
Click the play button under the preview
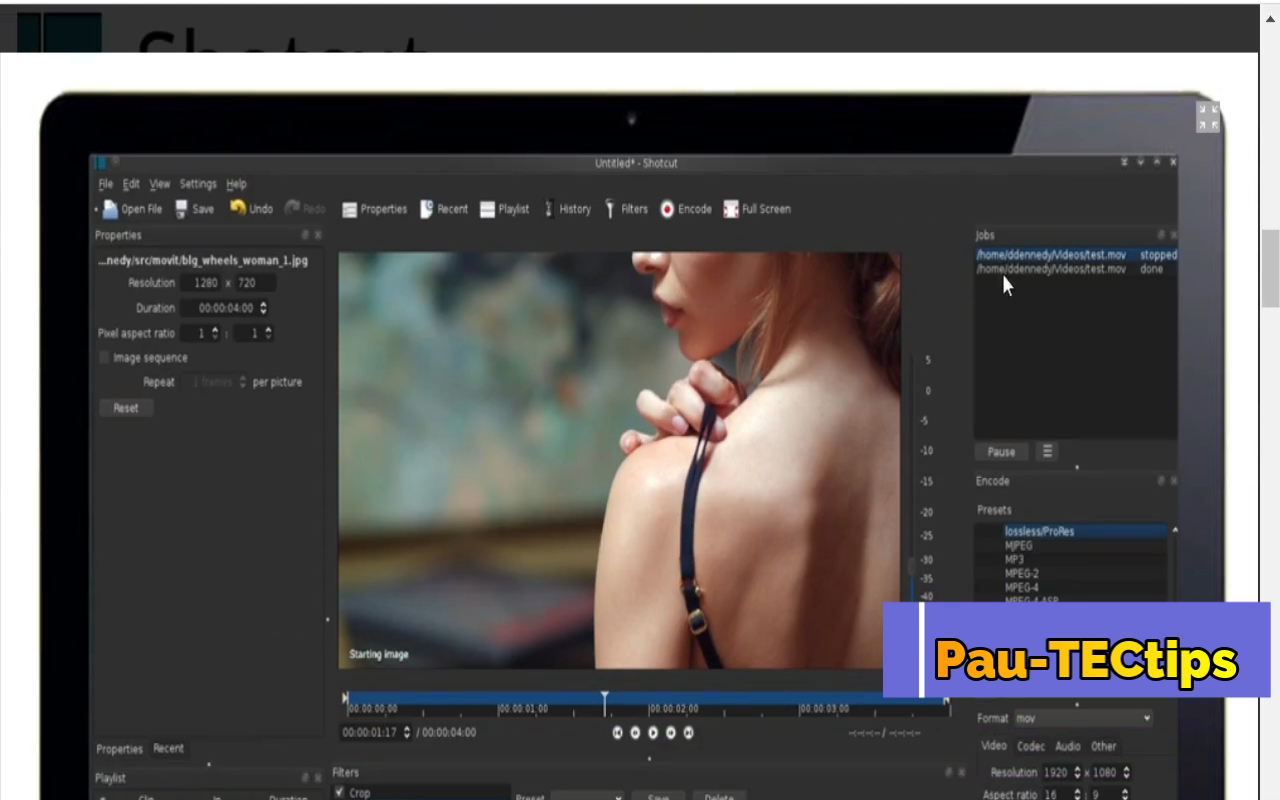653,733
